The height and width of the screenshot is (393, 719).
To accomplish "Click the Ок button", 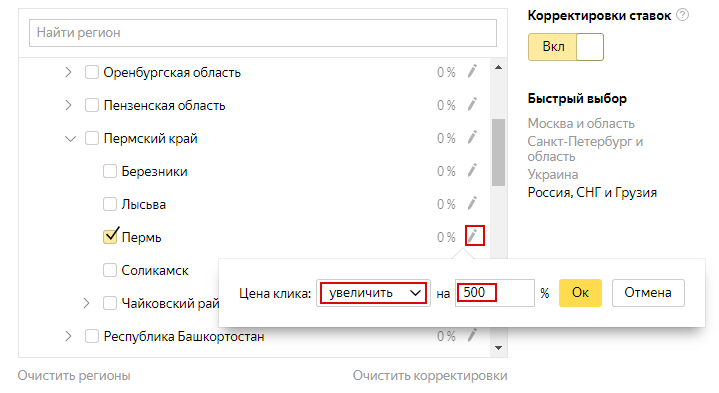I will coord(580,293).
